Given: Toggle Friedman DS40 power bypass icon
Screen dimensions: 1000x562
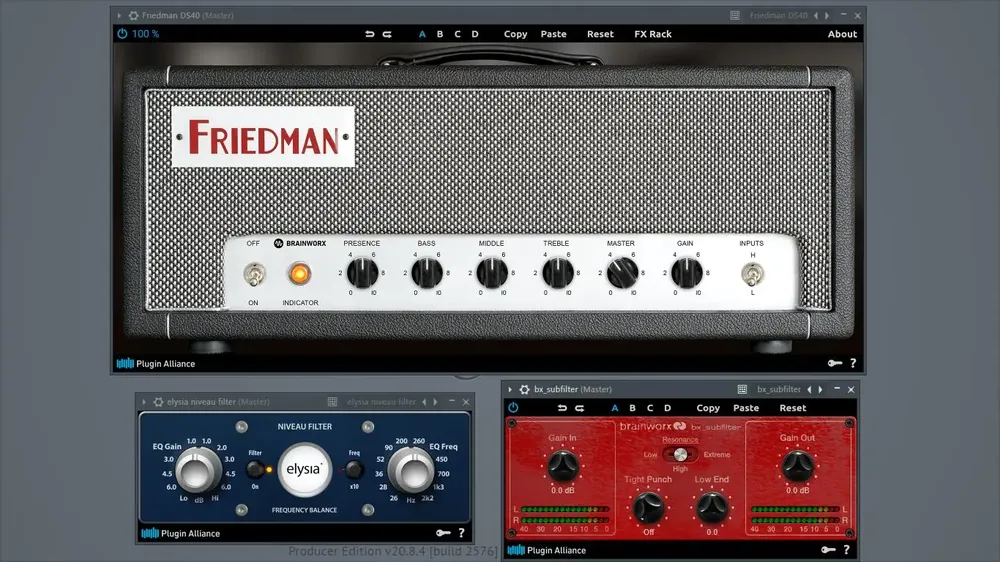Looking at the screenshot, I should click(122, 34).
